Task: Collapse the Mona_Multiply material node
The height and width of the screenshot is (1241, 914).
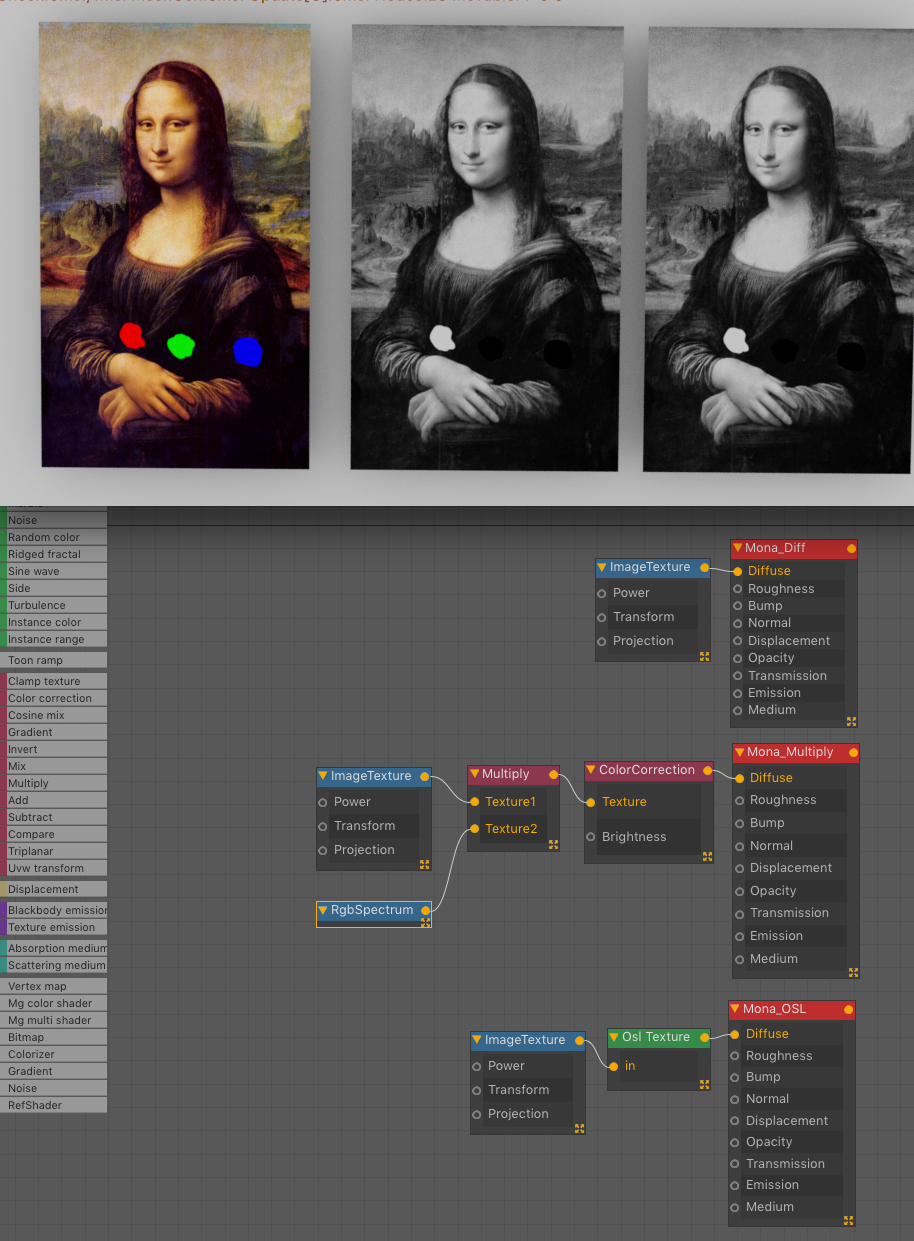Action: 740,752
